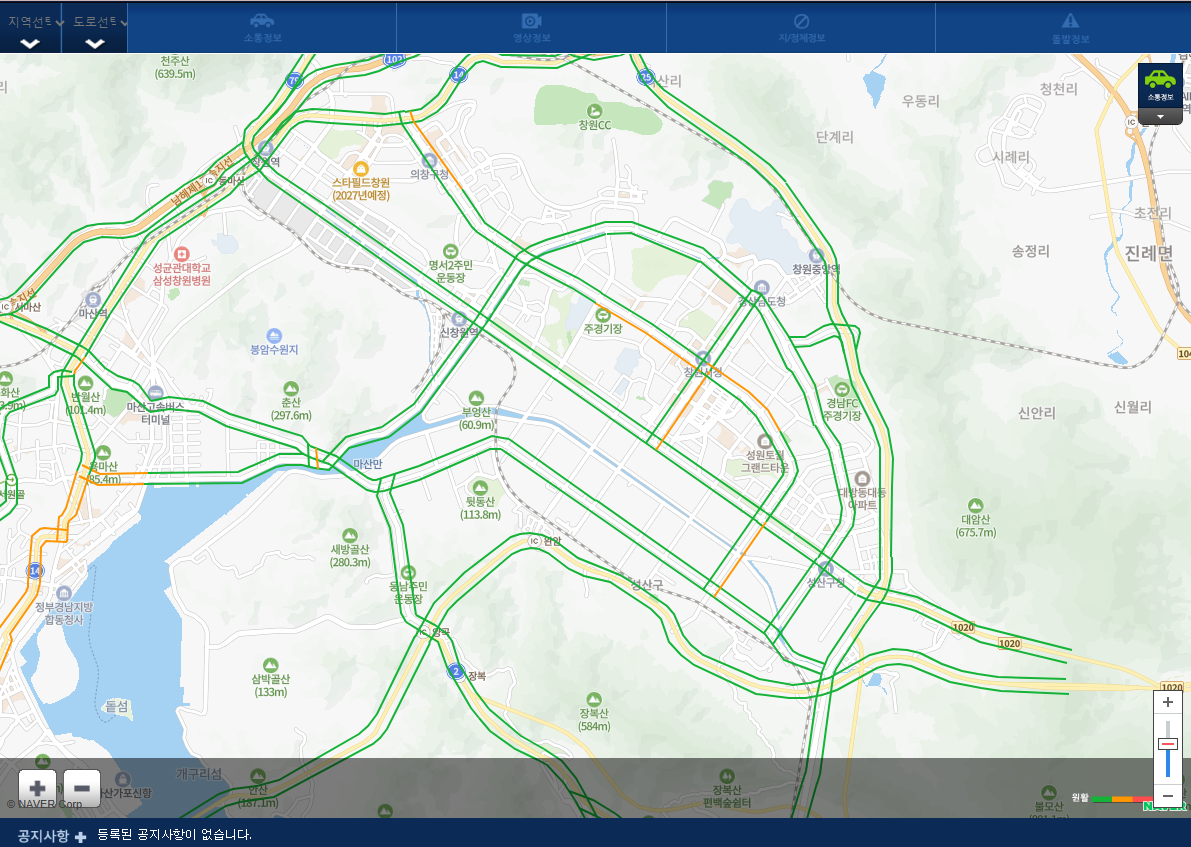
Task: Select the 창원CC golf course marker
Action: [x=595, y=112]
